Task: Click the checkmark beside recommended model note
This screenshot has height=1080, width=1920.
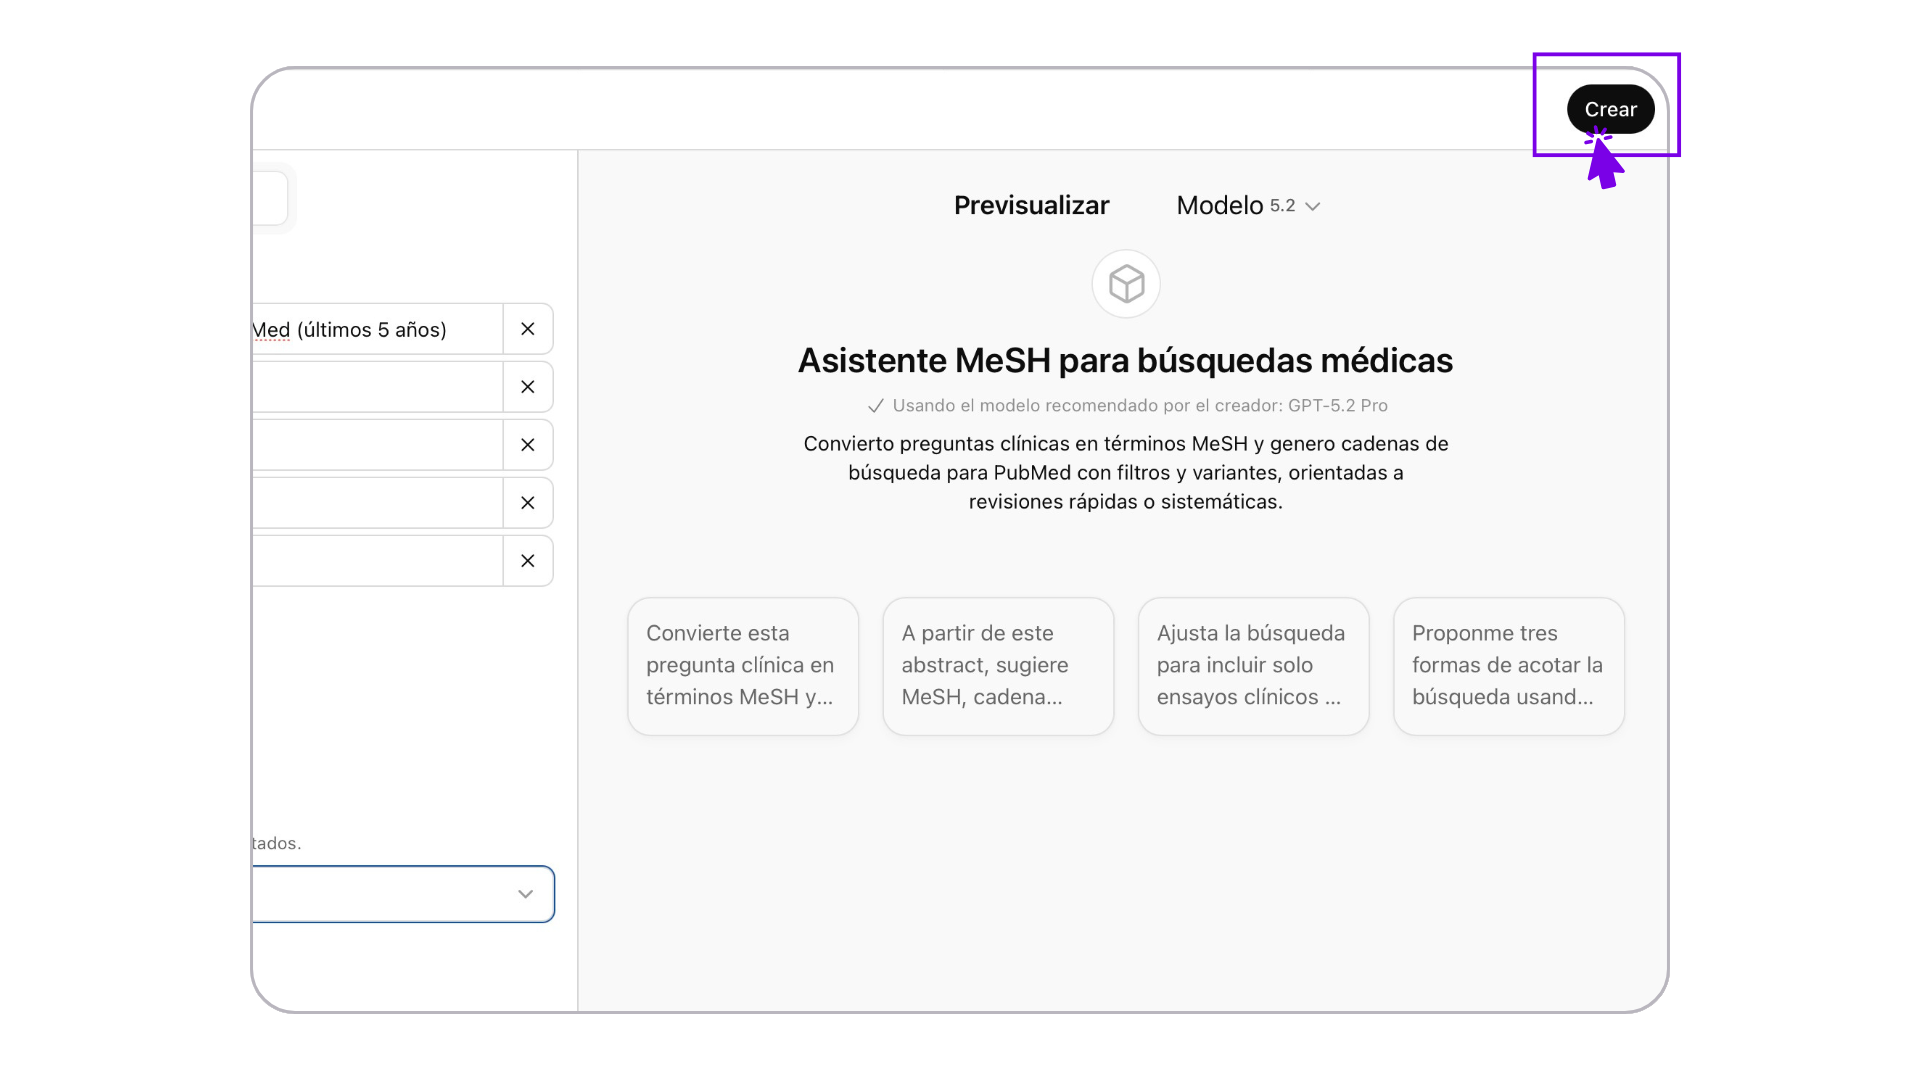Action: point(875,406)
